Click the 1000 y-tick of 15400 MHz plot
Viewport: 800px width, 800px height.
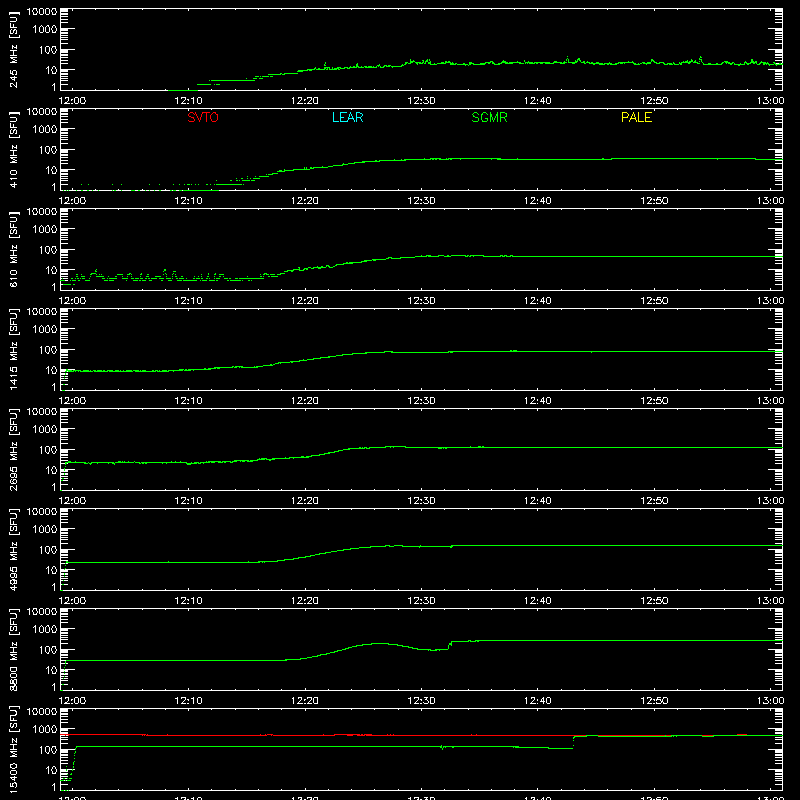(x=45, y=730)
